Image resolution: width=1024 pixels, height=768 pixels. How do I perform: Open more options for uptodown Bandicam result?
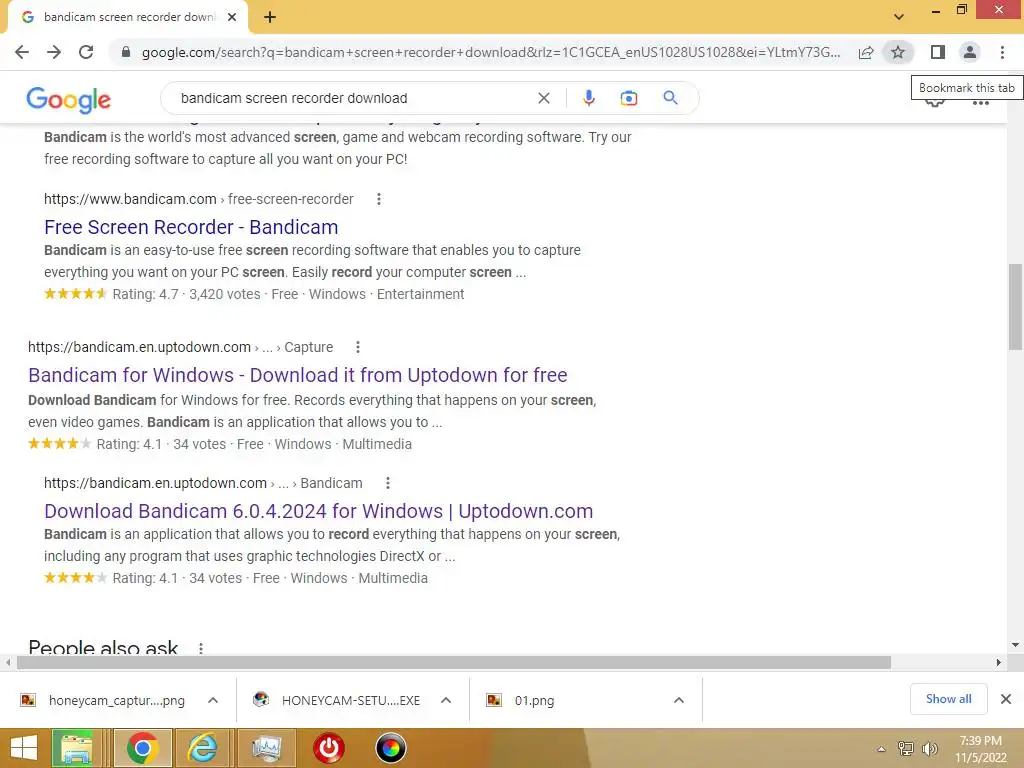coord(388,483)
